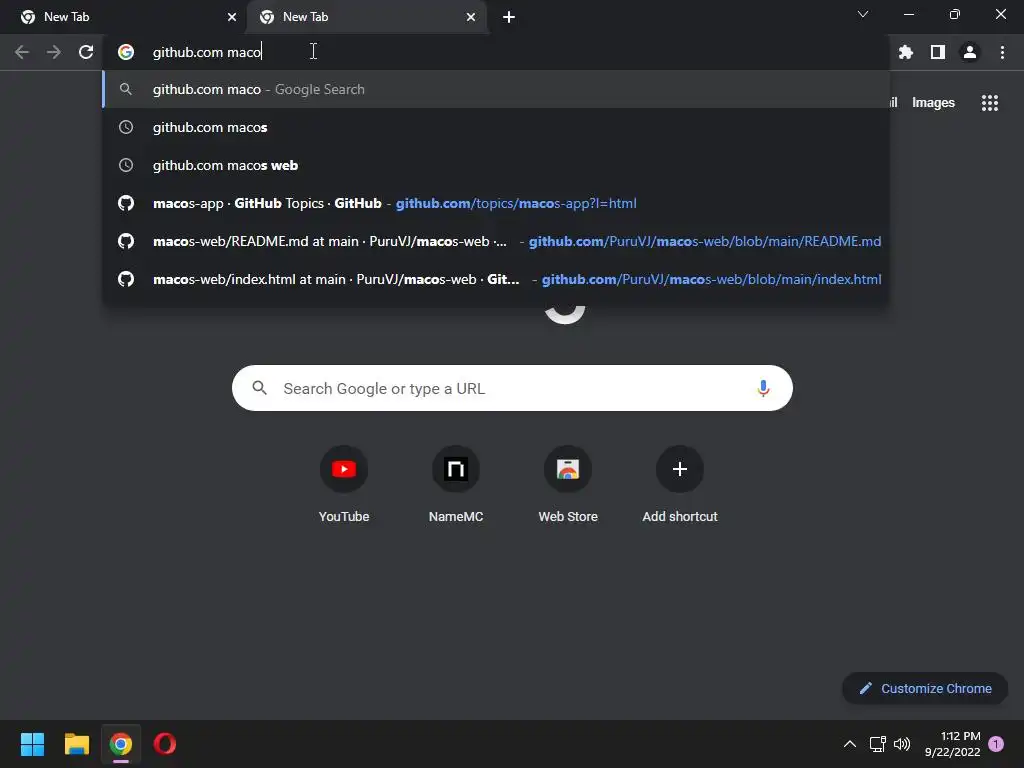Viewport: 1024px width, 768px height.
Task: Open the Web Store shortcut tile
Action: (x=568, y=485)
